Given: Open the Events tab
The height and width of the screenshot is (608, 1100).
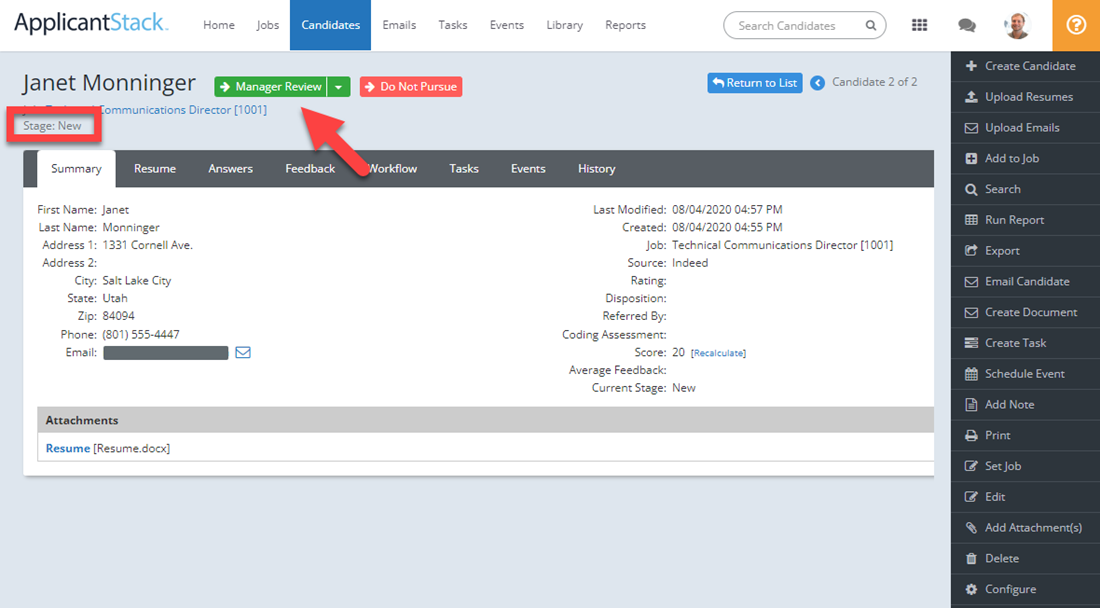Looking at the screenshot, I should point(528,169).
